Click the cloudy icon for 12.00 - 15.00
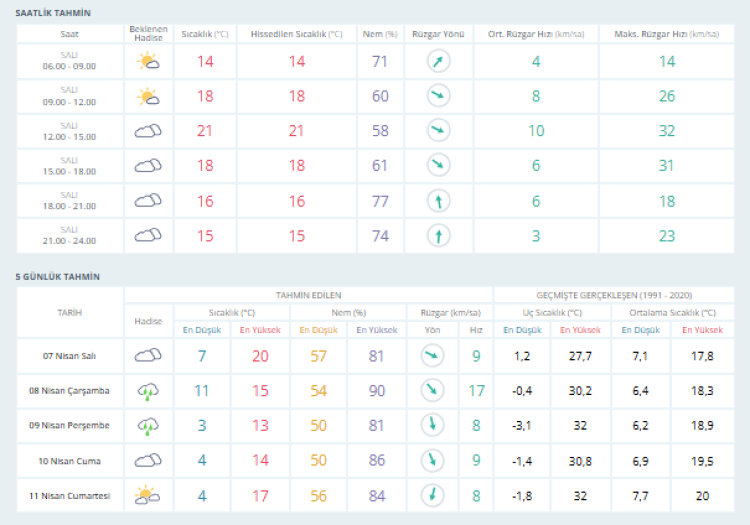The height and width of the screenshot is (525, 750). coord(148,131)
